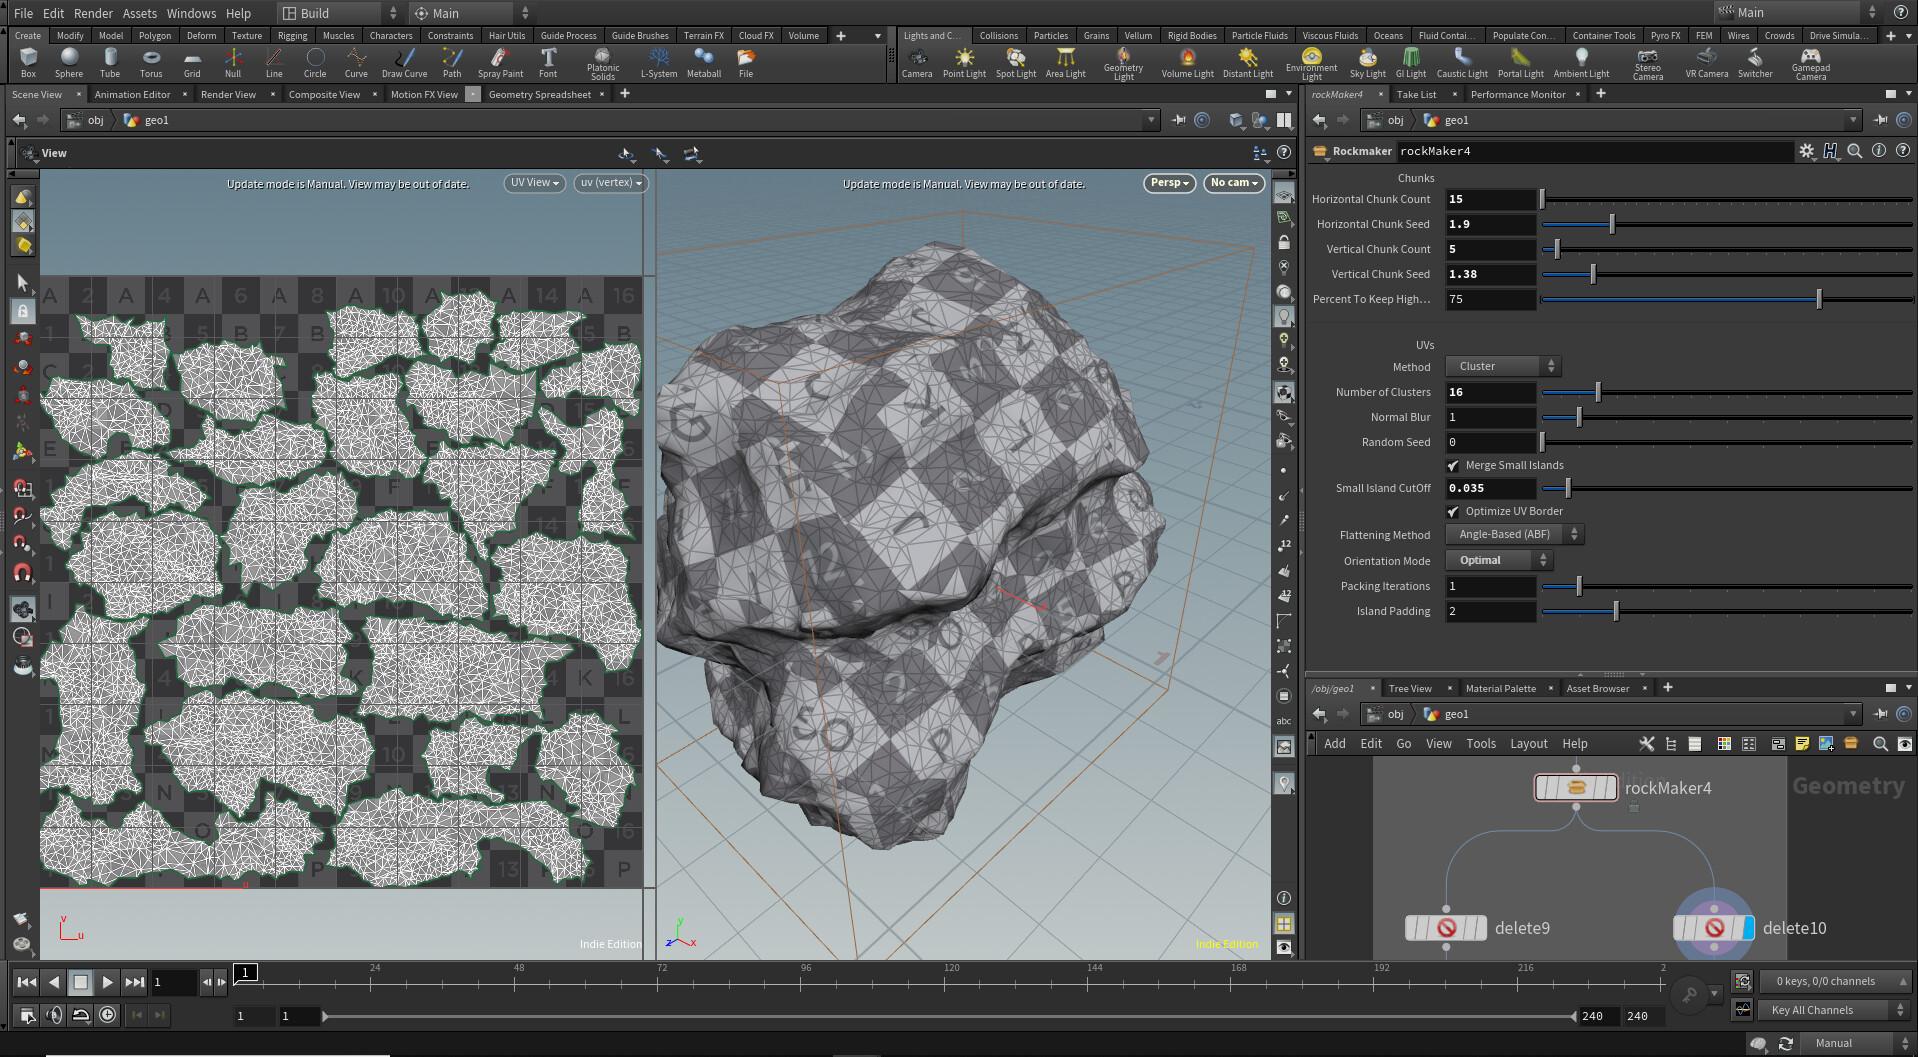Screen dimensions: 1918x1057
Task: Switch to the Geometry Spreadsheet tab
Action: coord(539,95)
